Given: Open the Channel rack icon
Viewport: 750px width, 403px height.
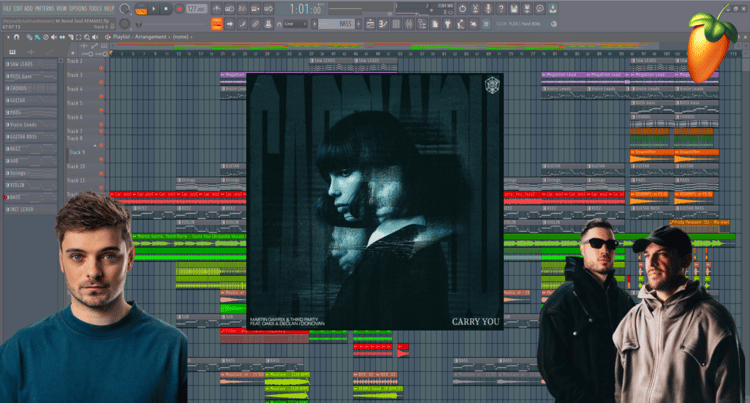Looking at the screenshot, I should point(396,24).
